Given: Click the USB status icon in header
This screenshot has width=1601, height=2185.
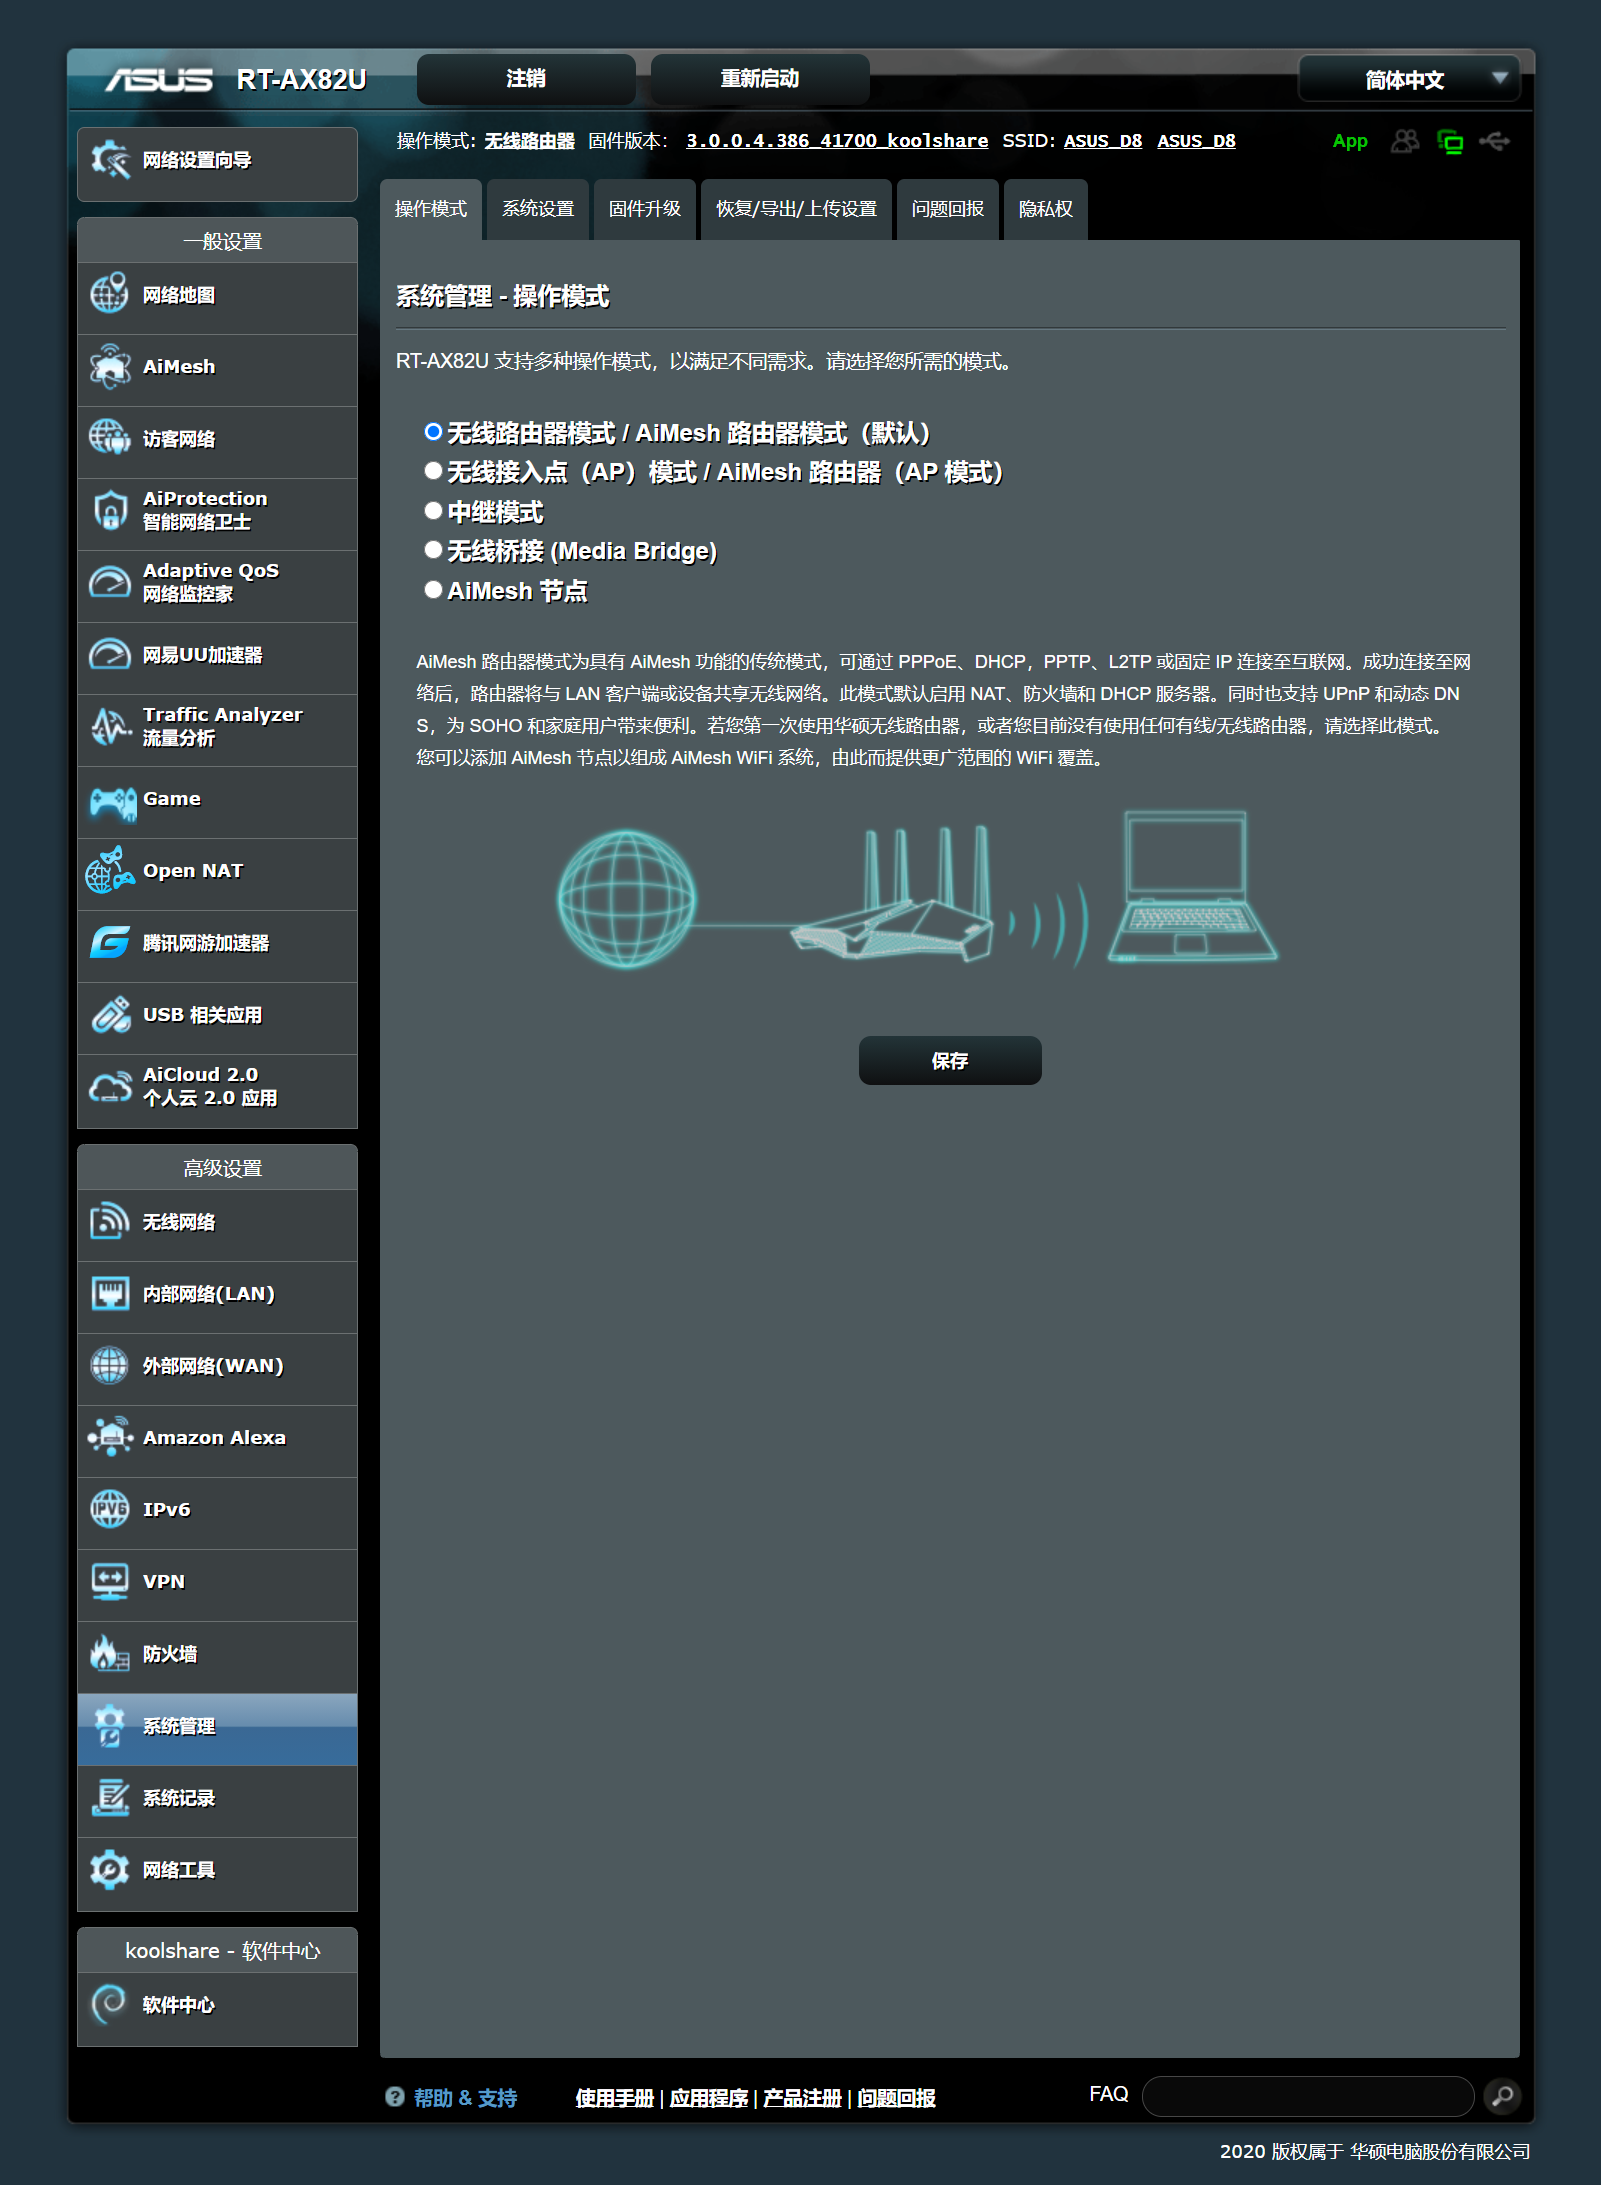Looking at the screenshot, I should 1494,141.
